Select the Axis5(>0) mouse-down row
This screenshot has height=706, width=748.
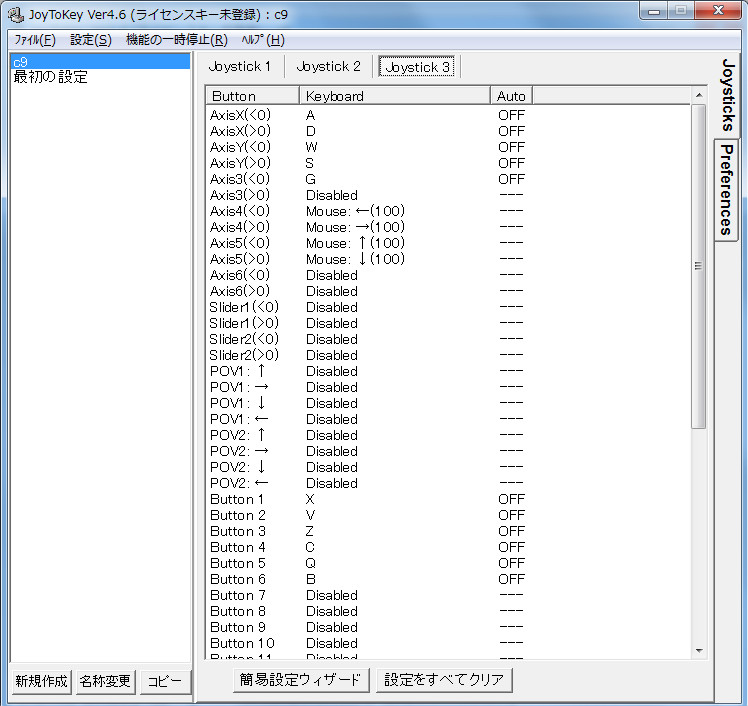[x=448, y=259]
